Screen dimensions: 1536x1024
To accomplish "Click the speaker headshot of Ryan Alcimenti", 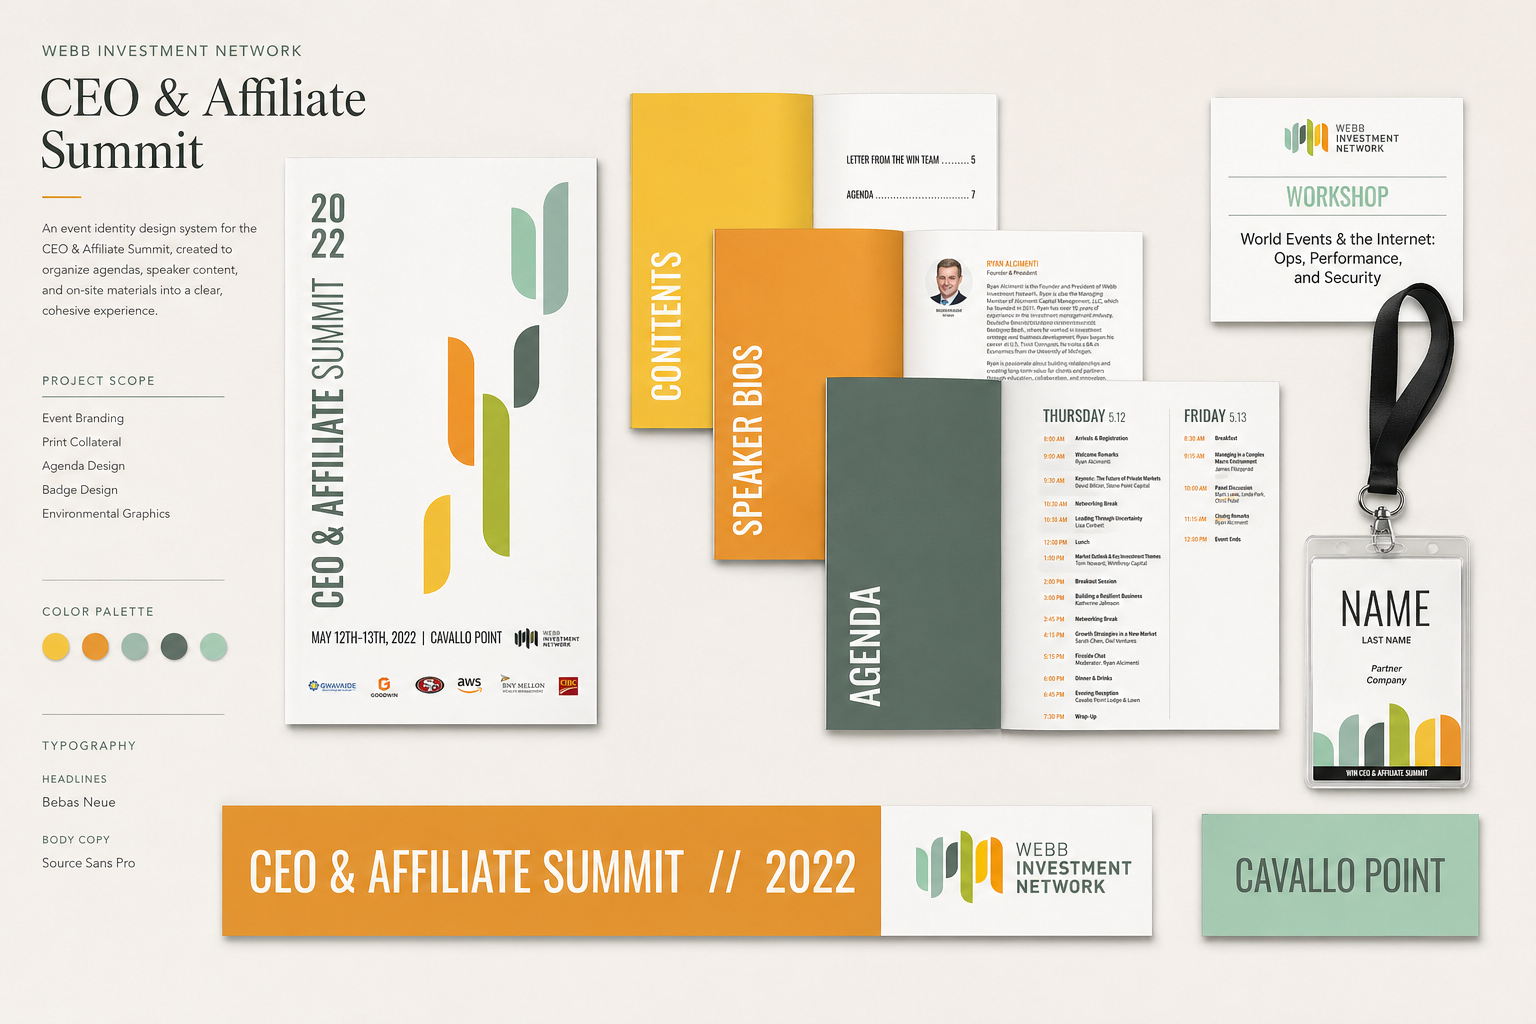I will point(948,282).
